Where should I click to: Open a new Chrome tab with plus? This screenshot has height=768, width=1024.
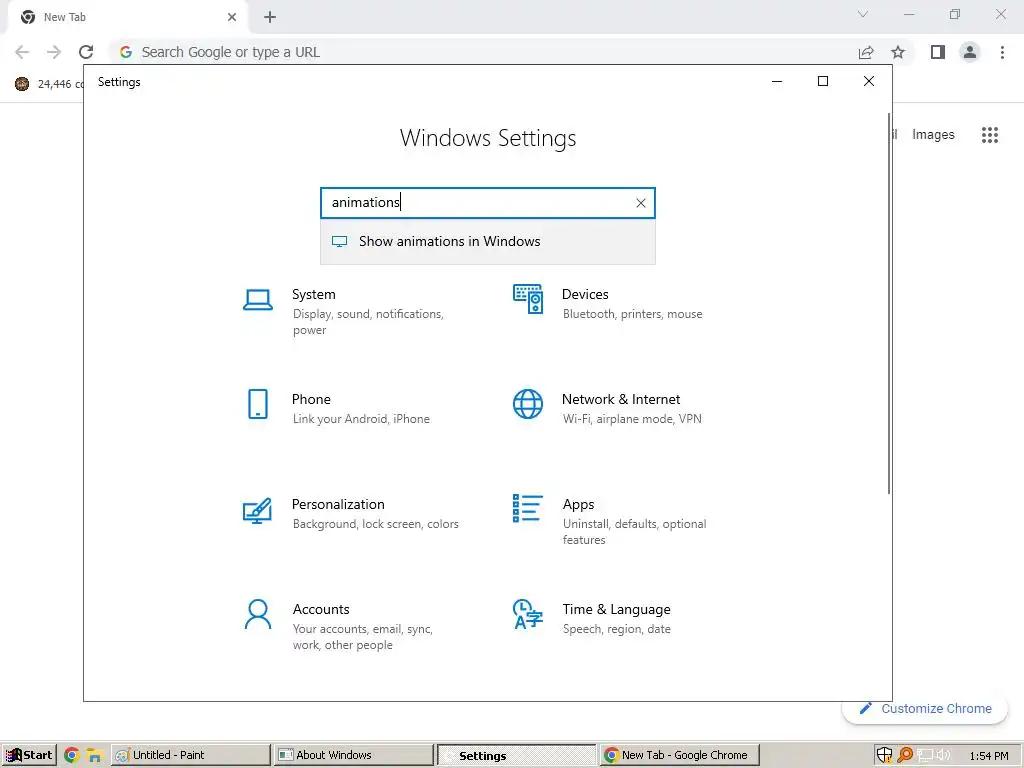click(x=270, y=17)
